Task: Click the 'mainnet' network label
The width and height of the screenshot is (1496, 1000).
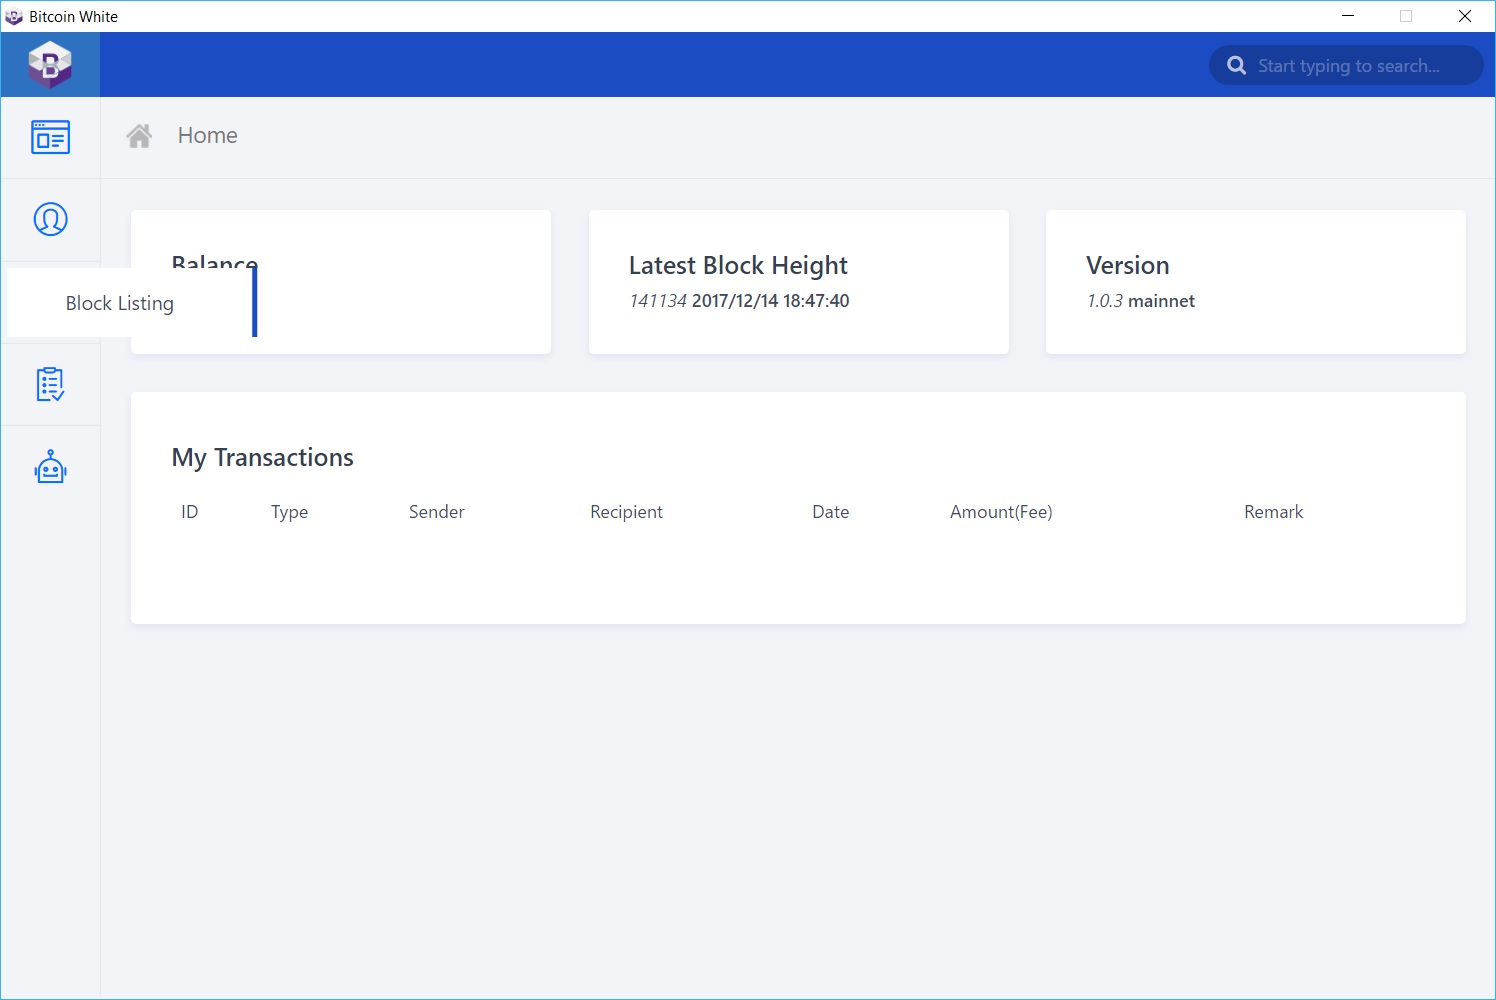Action: click(x=1162, y=301)
